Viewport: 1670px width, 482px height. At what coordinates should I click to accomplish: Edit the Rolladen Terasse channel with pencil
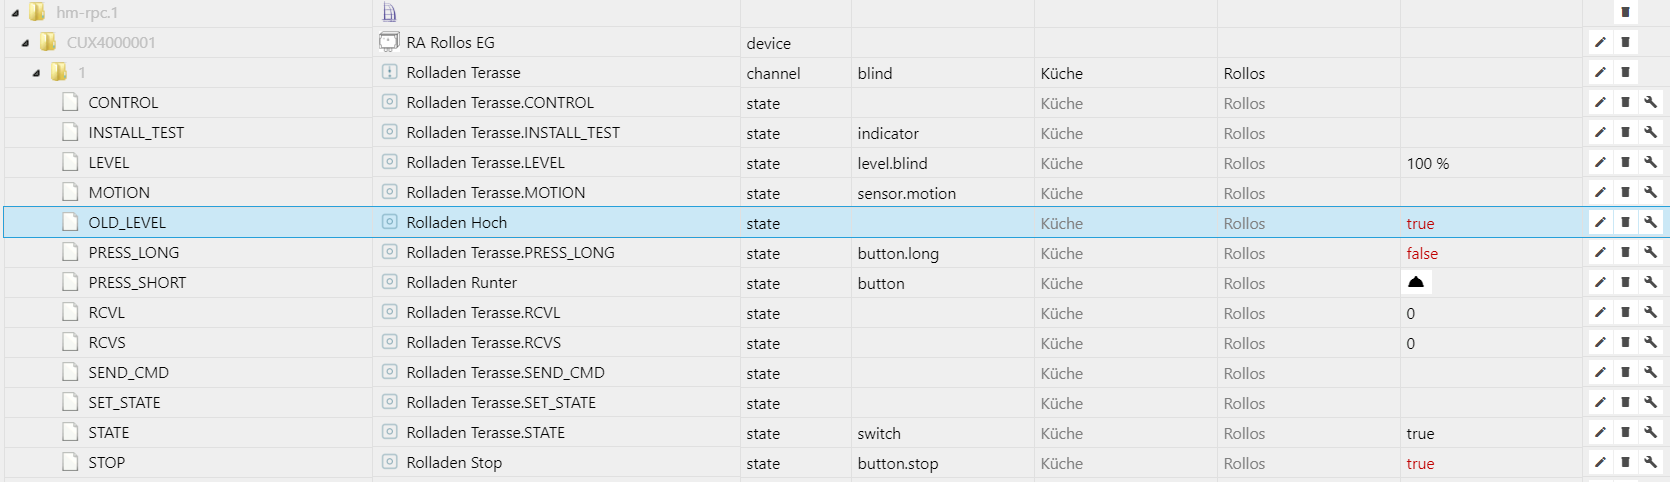tap(1600, 72)
